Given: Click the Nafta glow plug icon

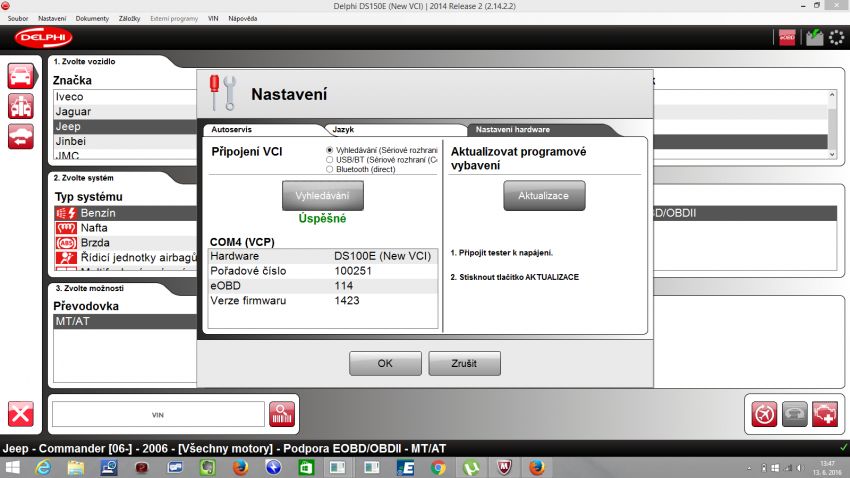Looking at the screenshot, I should point(66,228).
